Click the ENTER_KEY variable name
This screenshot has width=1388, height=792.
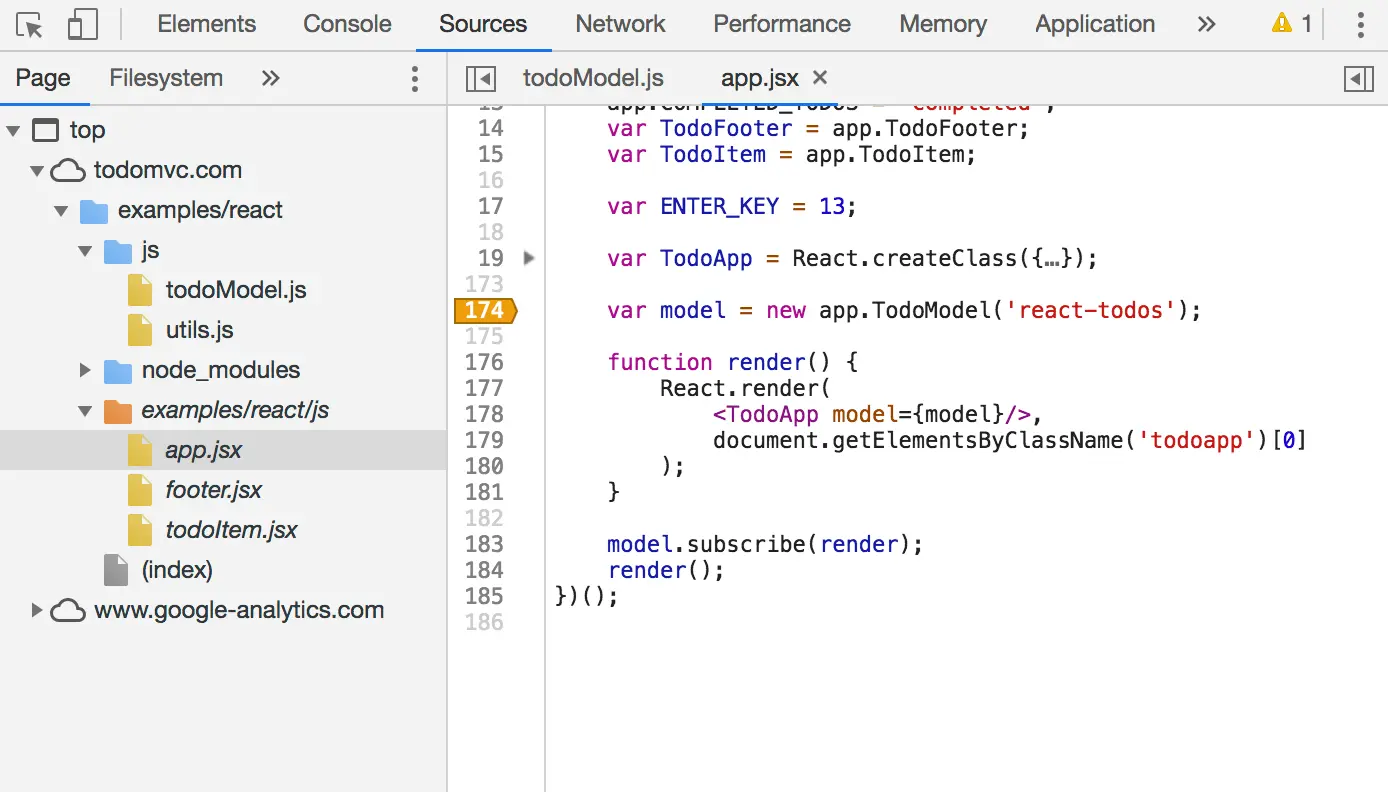coord(720,206)
